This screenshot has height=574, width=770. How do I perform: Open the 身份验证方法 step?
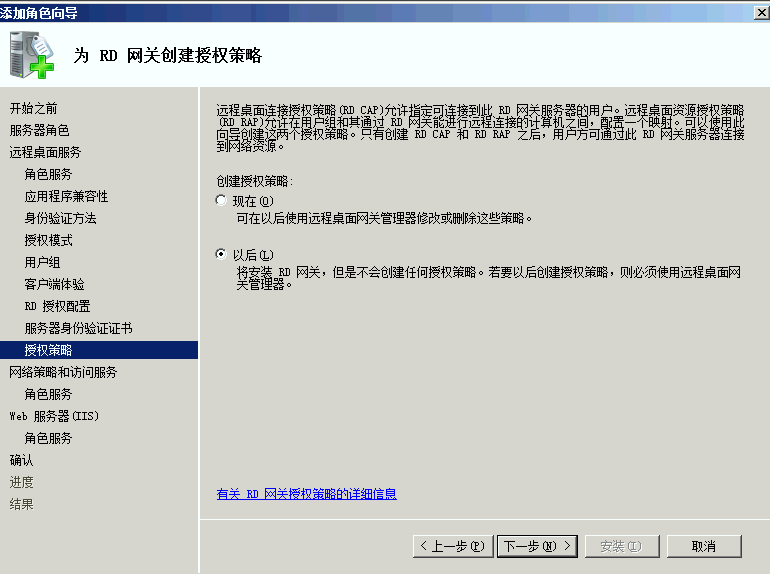60,218
